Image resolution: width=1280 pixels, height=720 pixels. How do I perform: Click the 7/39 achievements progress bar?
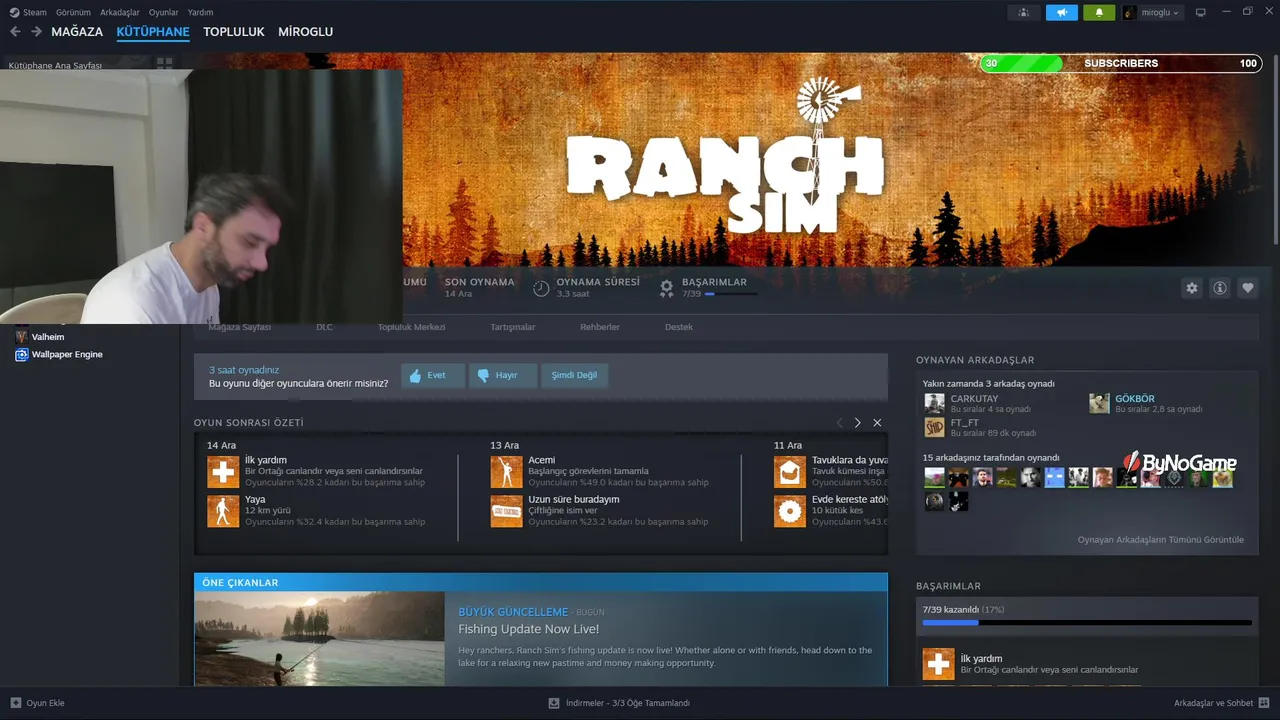click(x=1087, y=622)
